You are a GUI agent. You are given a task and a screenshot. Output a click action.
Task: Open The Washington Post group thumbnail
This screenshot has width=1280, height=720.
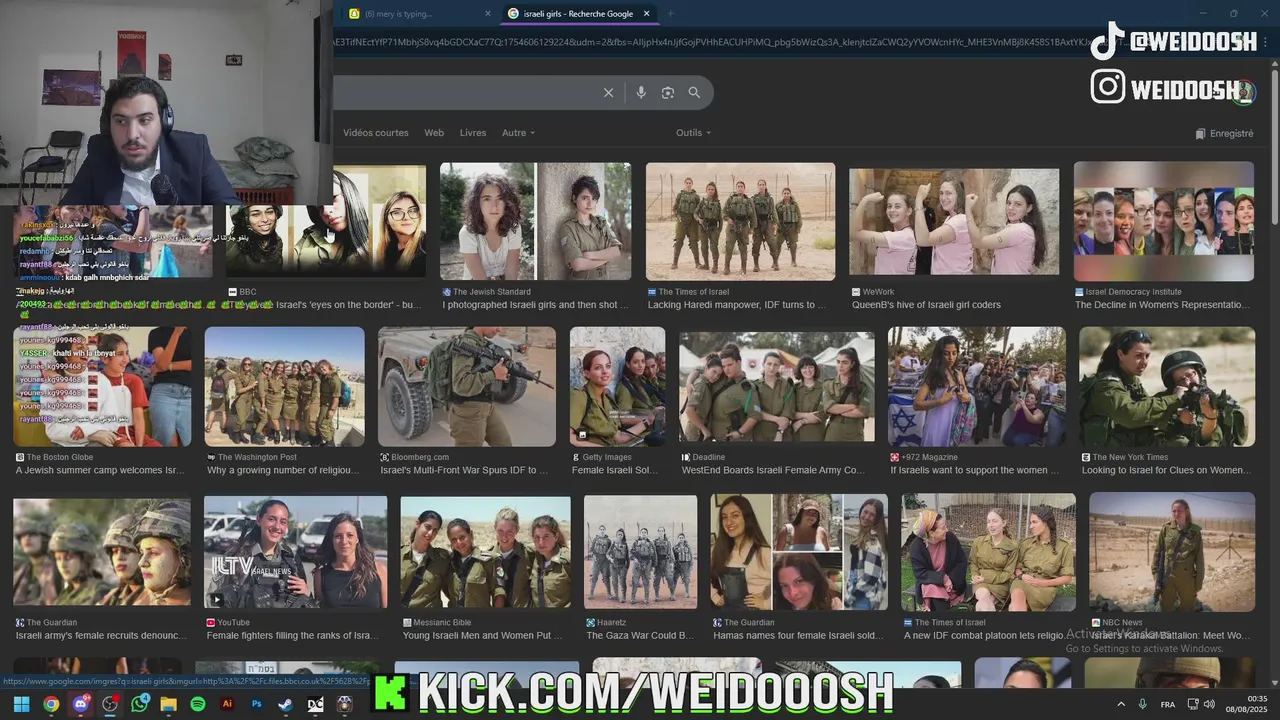coord(285,386)
